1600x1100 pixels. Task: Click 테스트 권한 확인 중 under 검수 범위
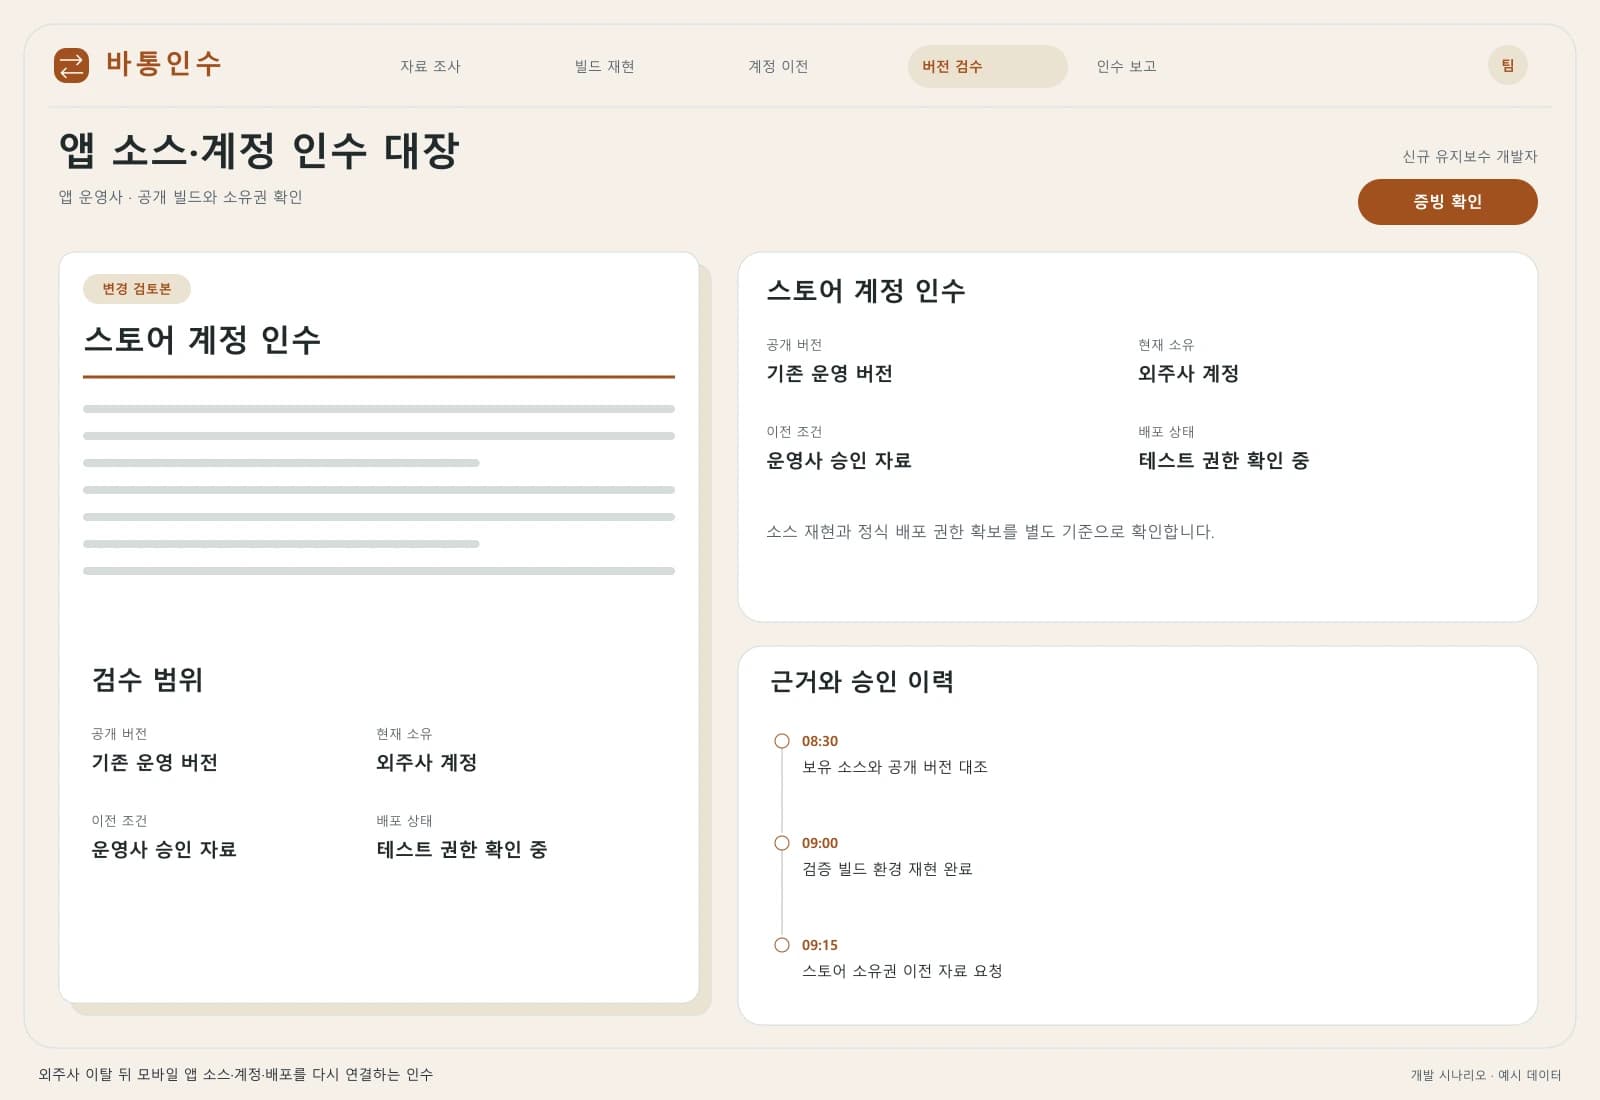tap(462, 849)
